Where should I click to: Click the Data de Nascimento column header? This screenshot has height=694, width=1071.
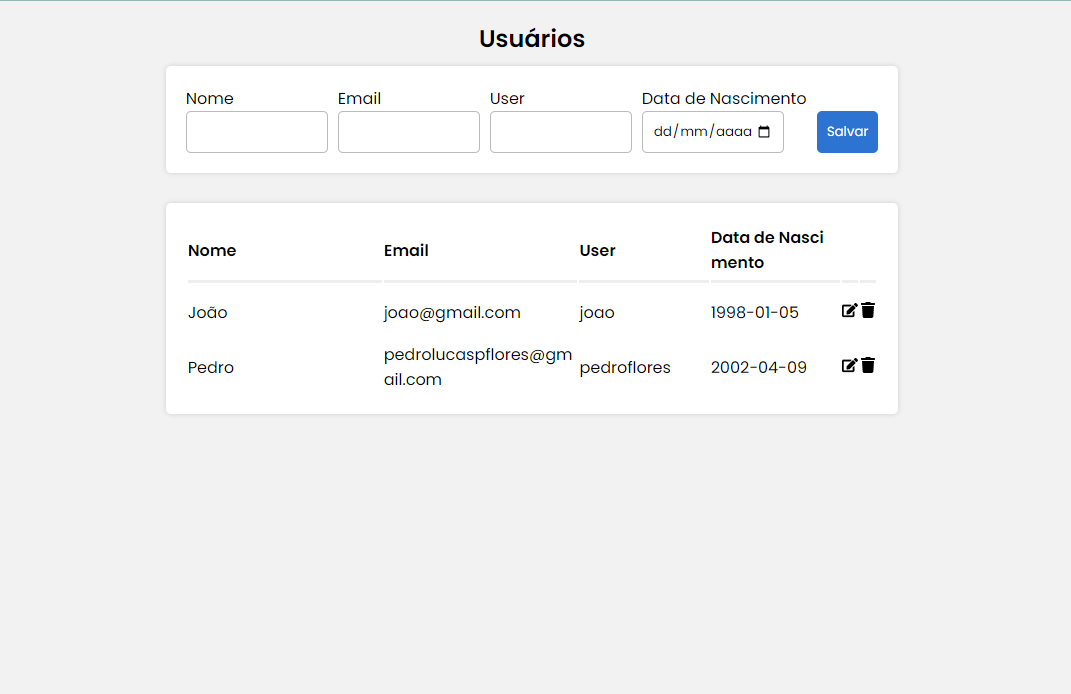tap(766, 250)
